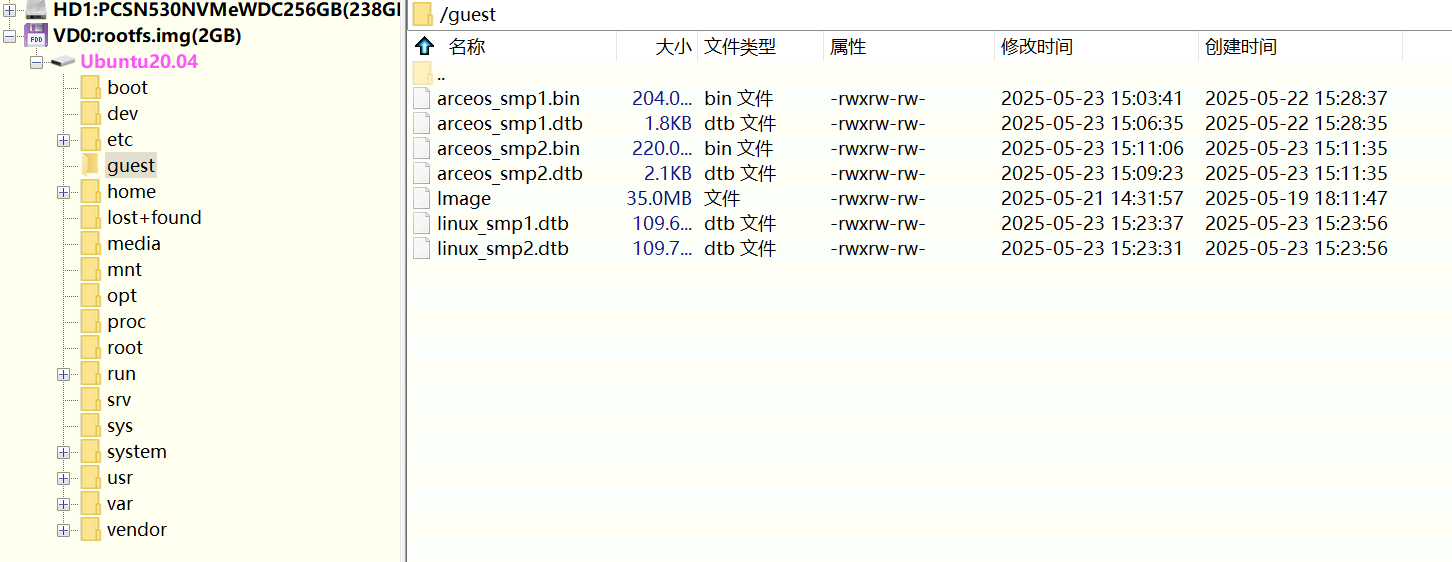Click the HD1 hard disk drive icon
Image resolution: width=1452 pixels, height=562 pixels.
(37, 10)
